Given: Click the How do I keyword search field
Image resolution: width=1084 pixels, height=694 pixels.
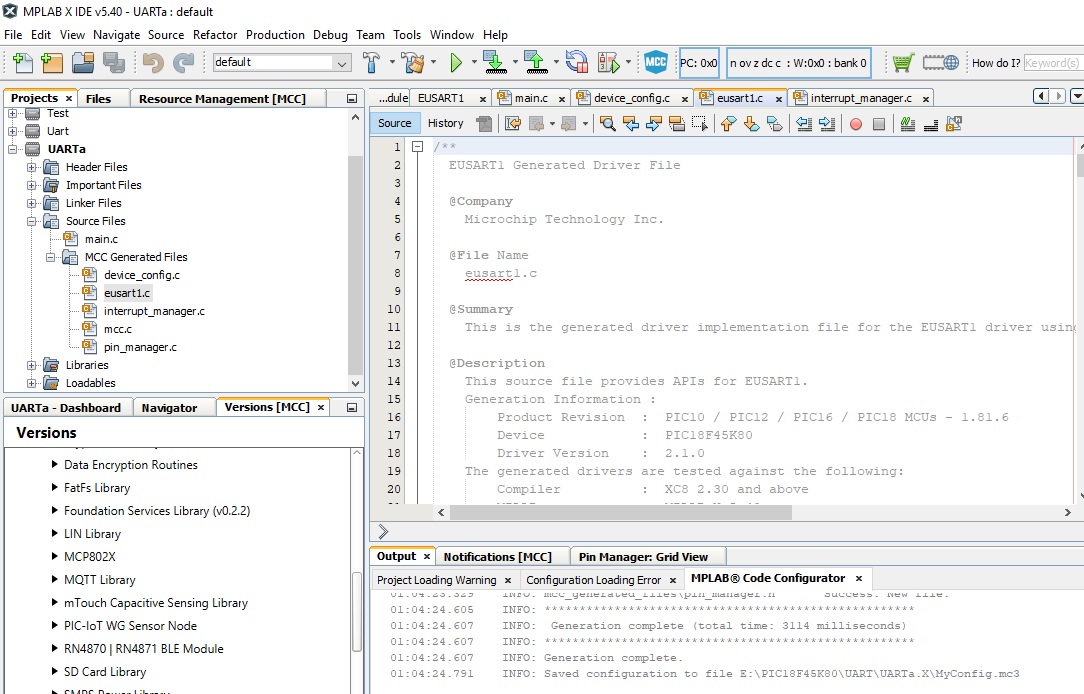Looking at the screenshot, I should pos(1052,63).
